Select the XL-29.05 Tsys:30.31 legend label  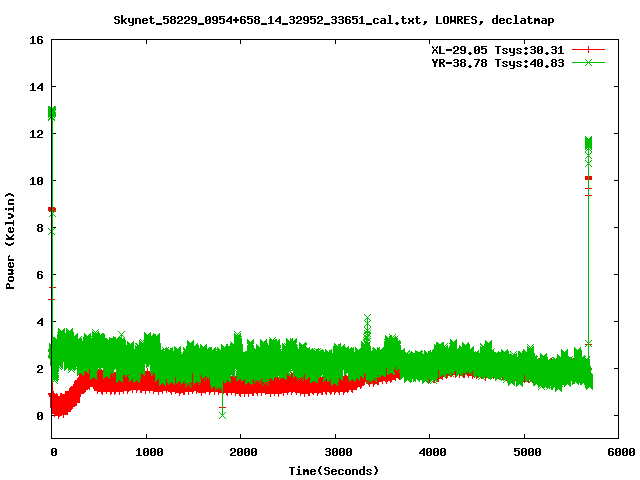click(x=498, y=50)
